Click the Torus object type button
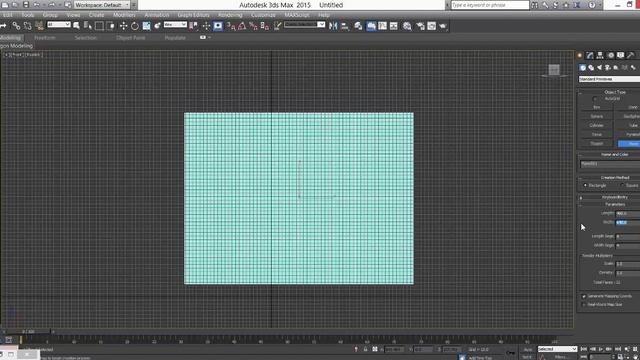Image resolution: width=640 pixels, height=360 pixels. tap(597, 134)
